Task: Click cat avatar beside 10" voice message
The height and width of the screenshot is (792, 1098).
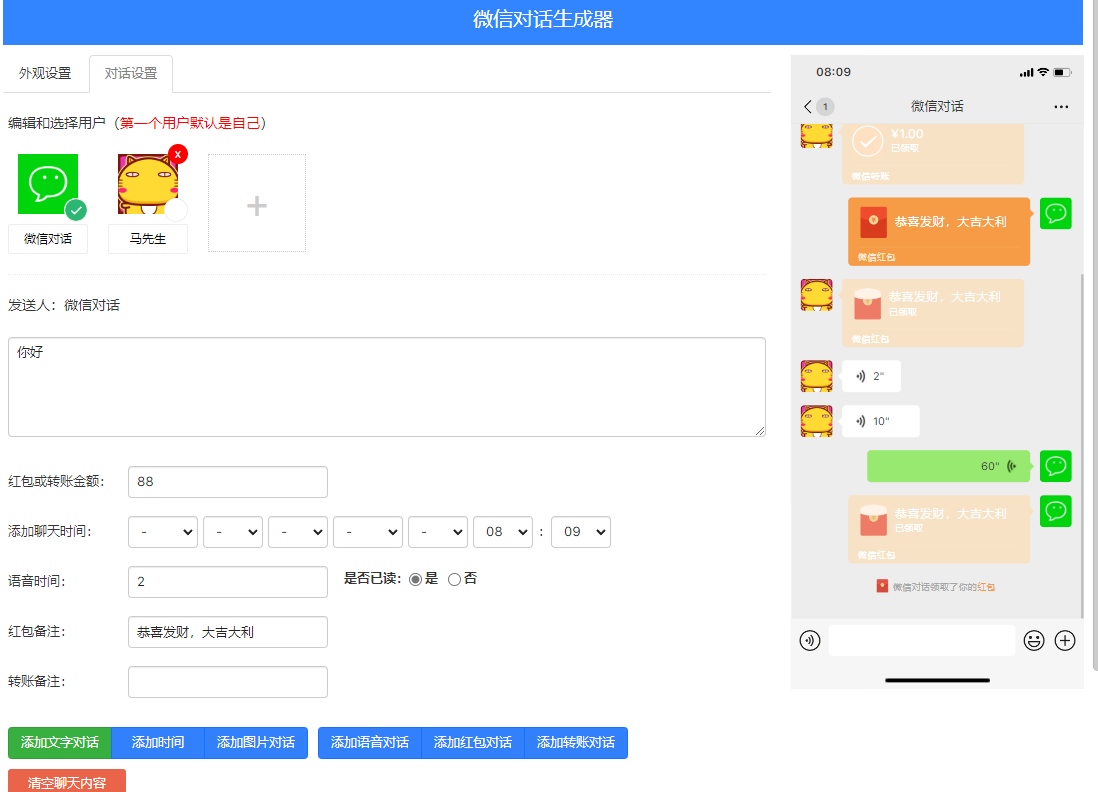Action: (x=816, y=422)
